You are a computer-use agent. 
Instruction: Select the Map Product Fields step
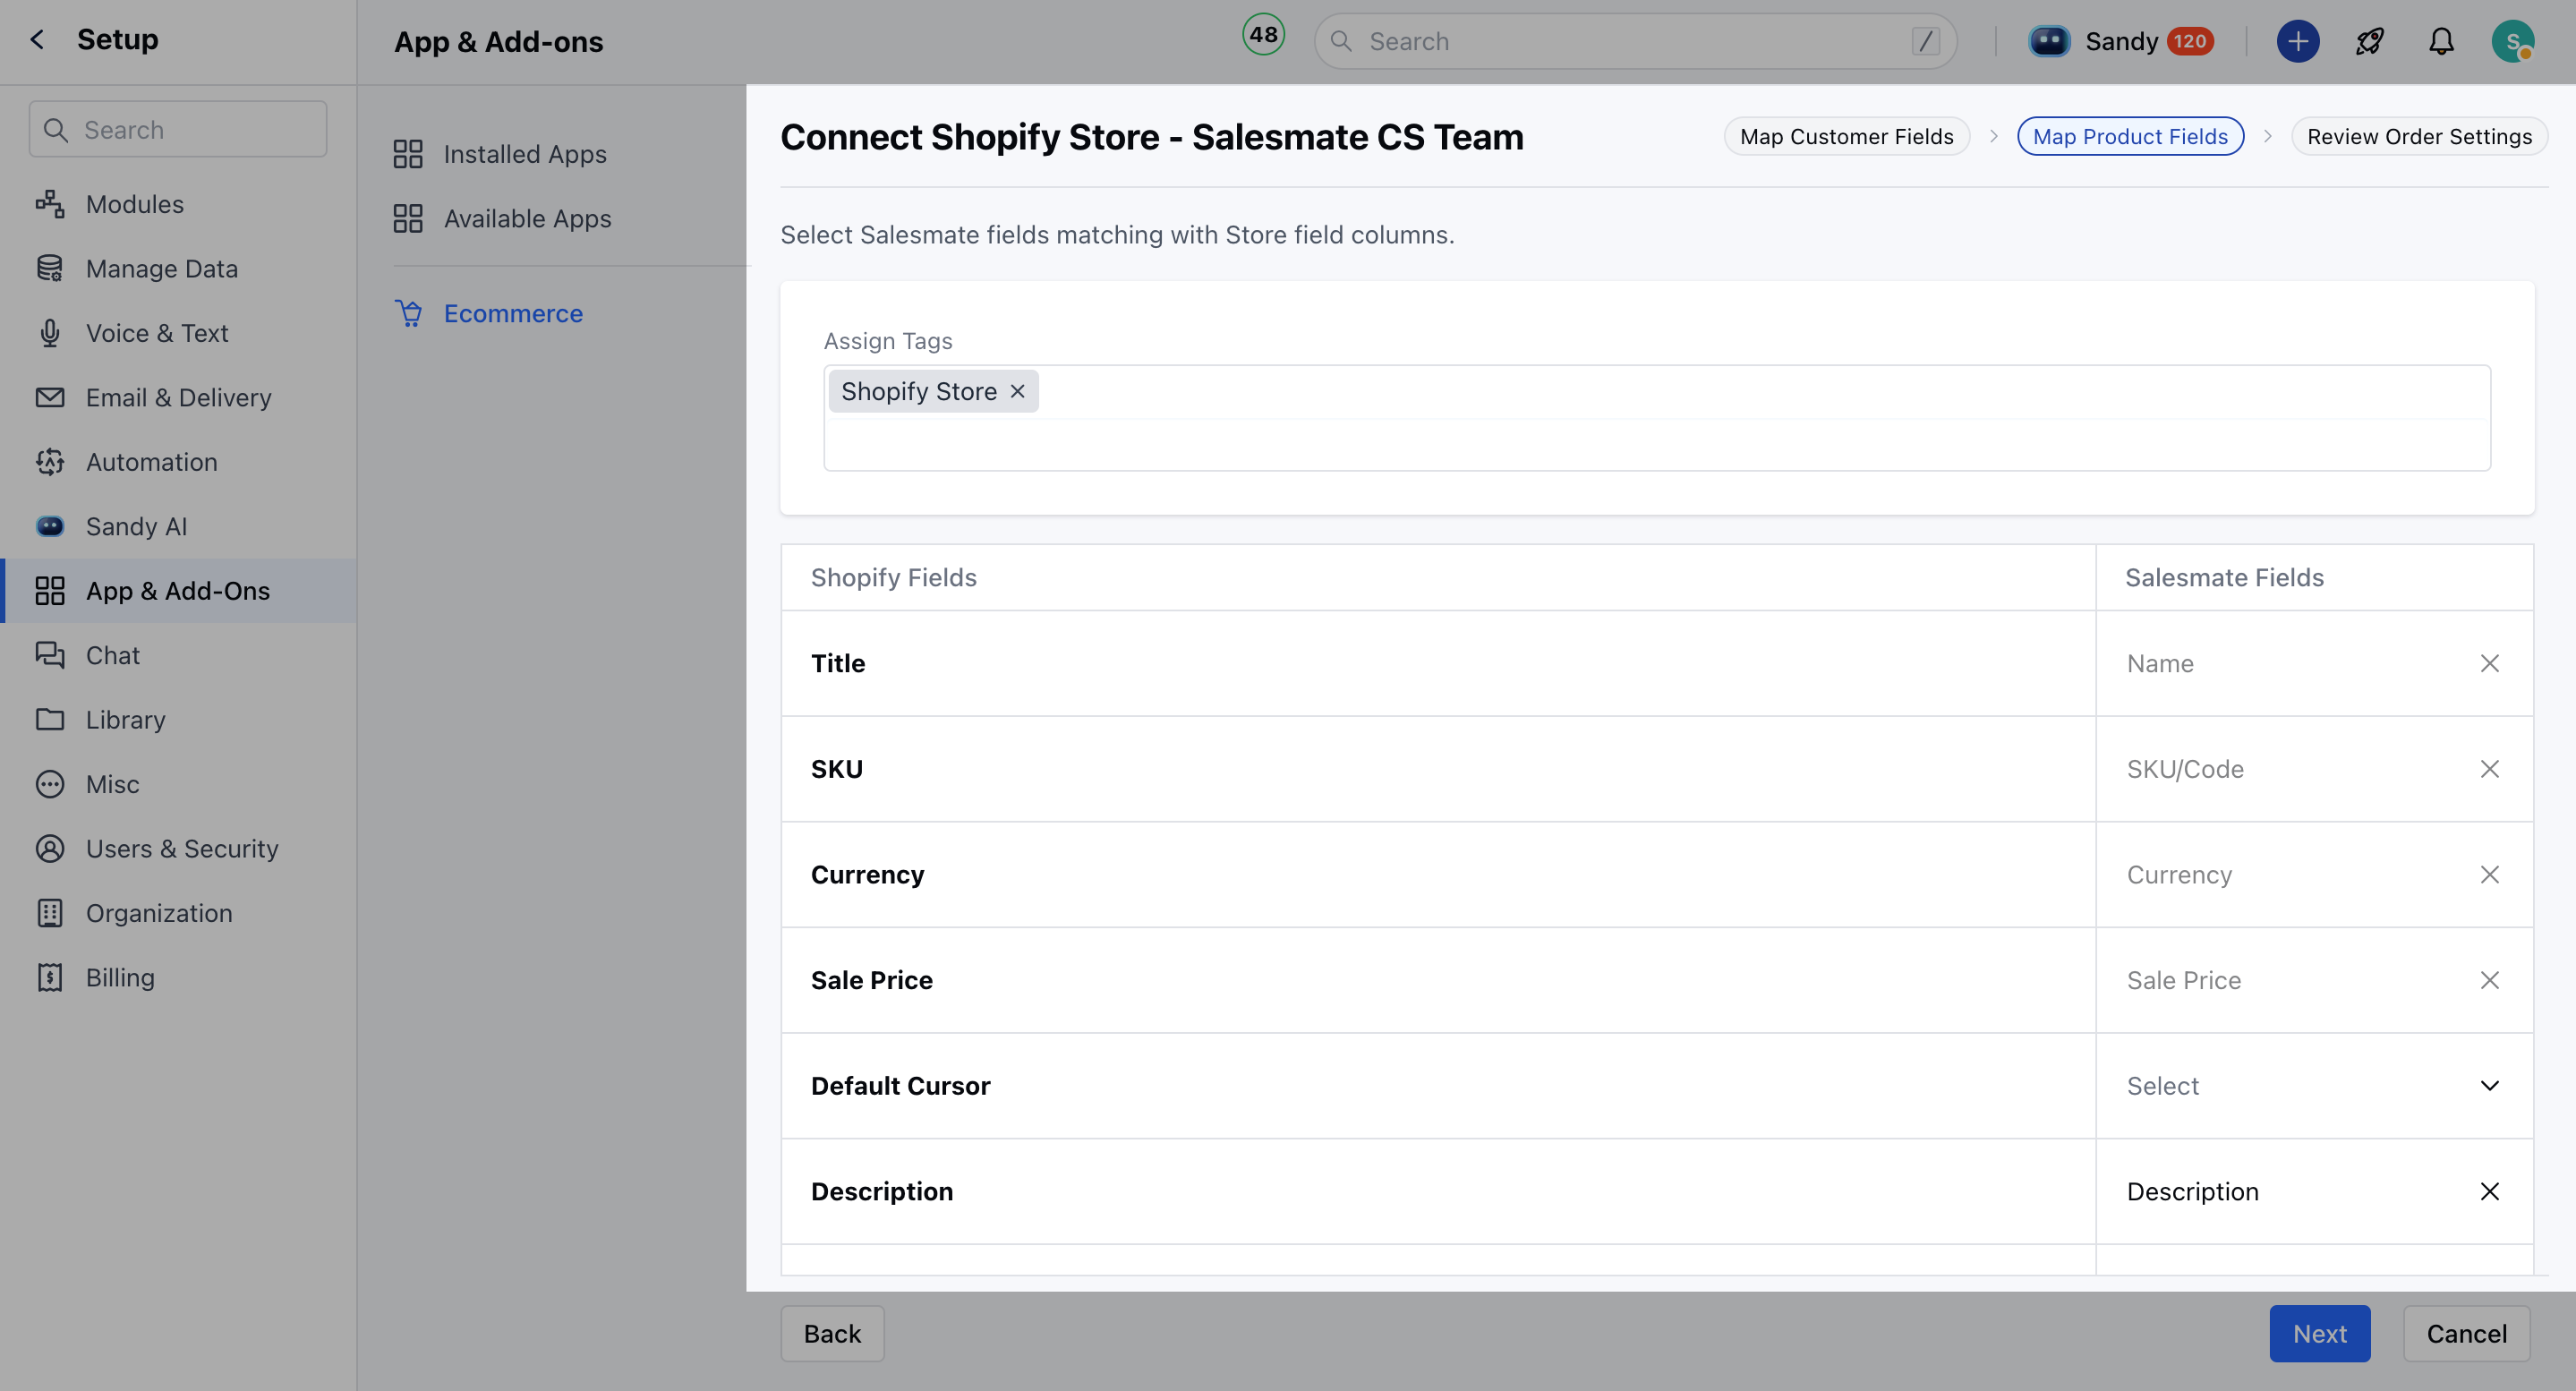click(2130, 136)
